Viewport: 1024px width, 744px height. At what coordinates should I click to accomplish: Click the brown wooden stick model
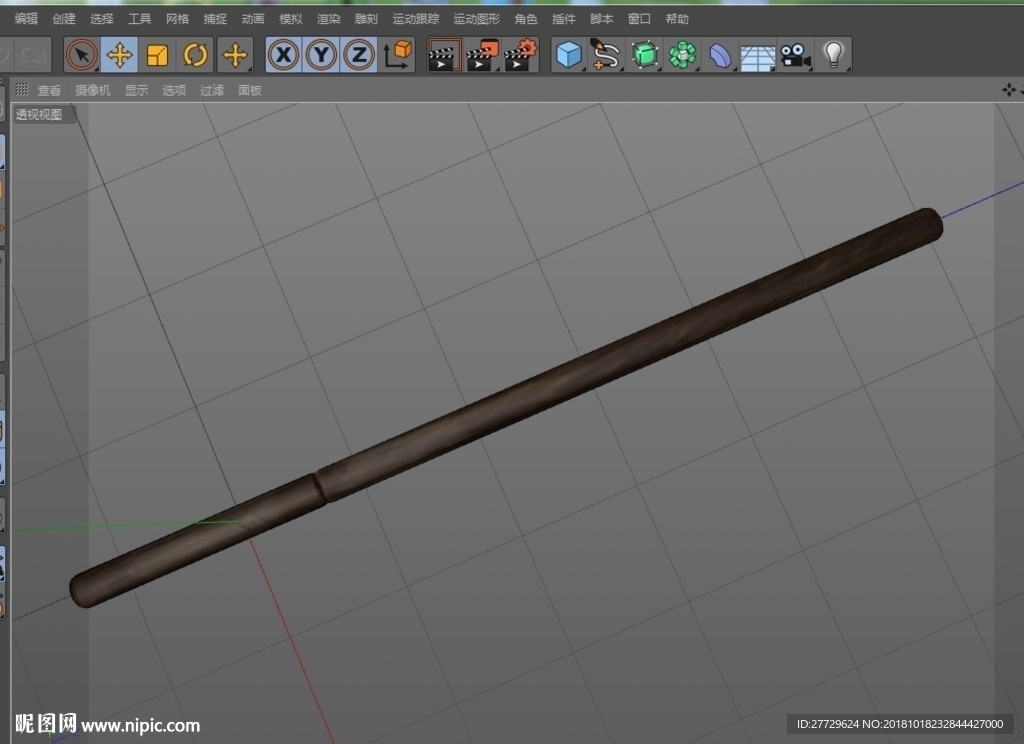pos(506,408)
